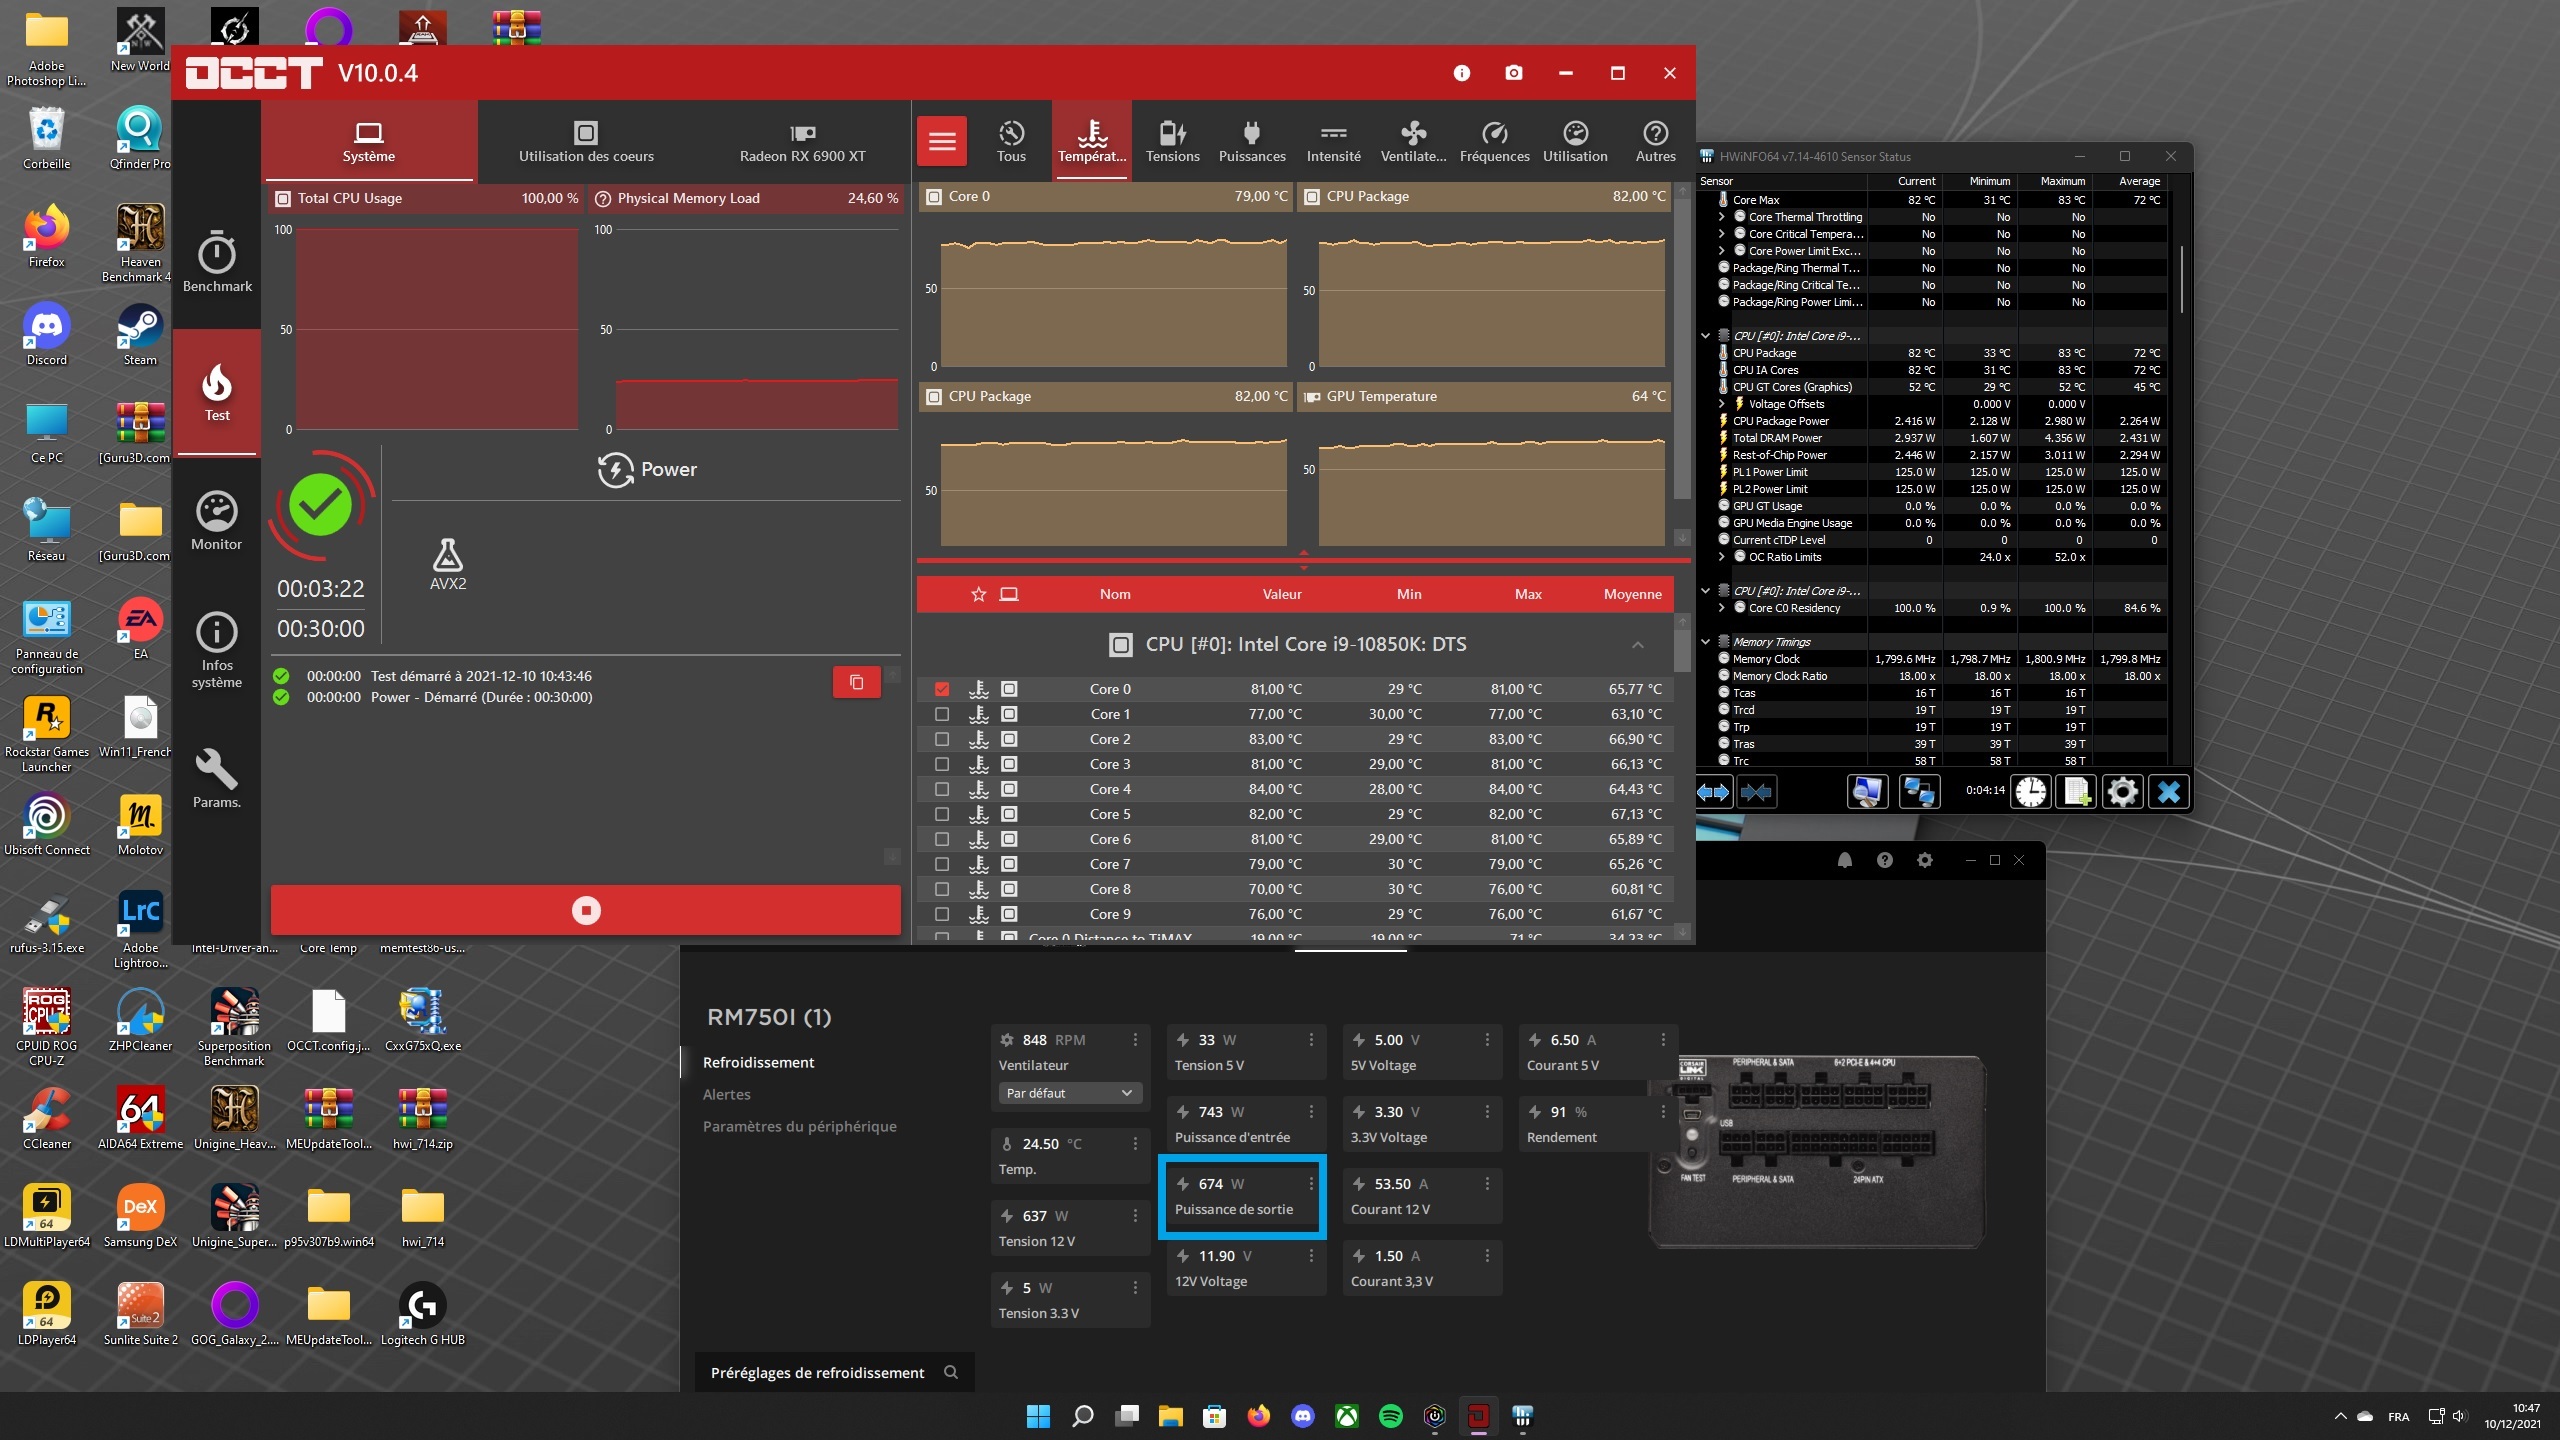Open the Benchmark section in OCCT sidebar
Viewport: 2560px width, 1440px height.
pyautogui.click(x=217, y=262)
